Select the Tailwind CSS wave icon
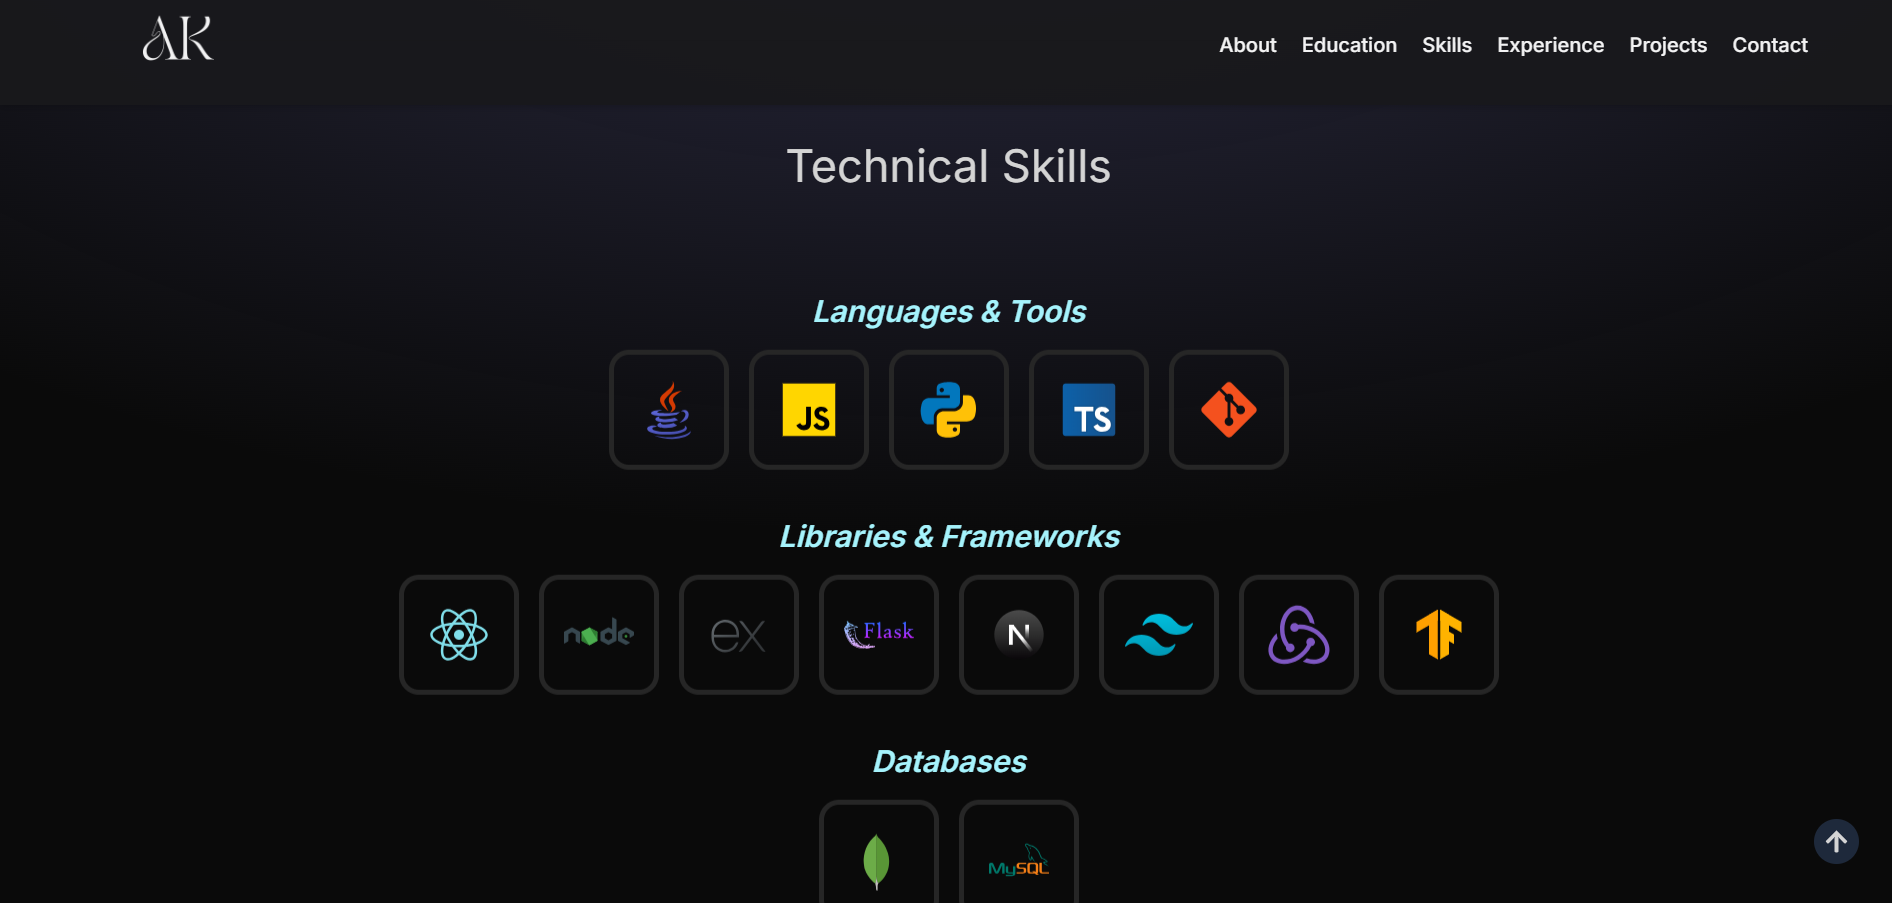 (x=1159, y=635)
